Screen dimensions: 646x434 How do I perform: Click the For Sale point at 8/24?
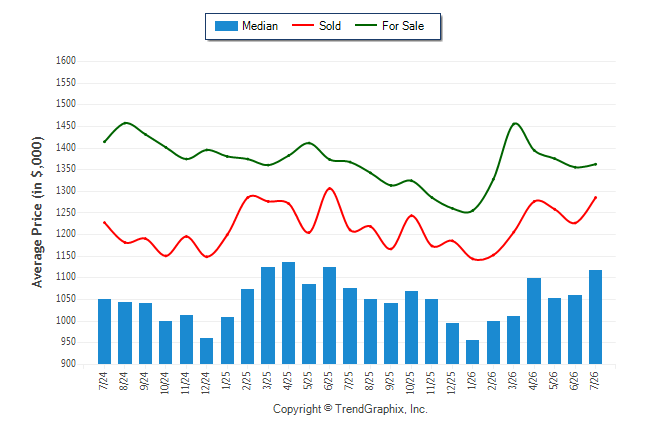126,123
